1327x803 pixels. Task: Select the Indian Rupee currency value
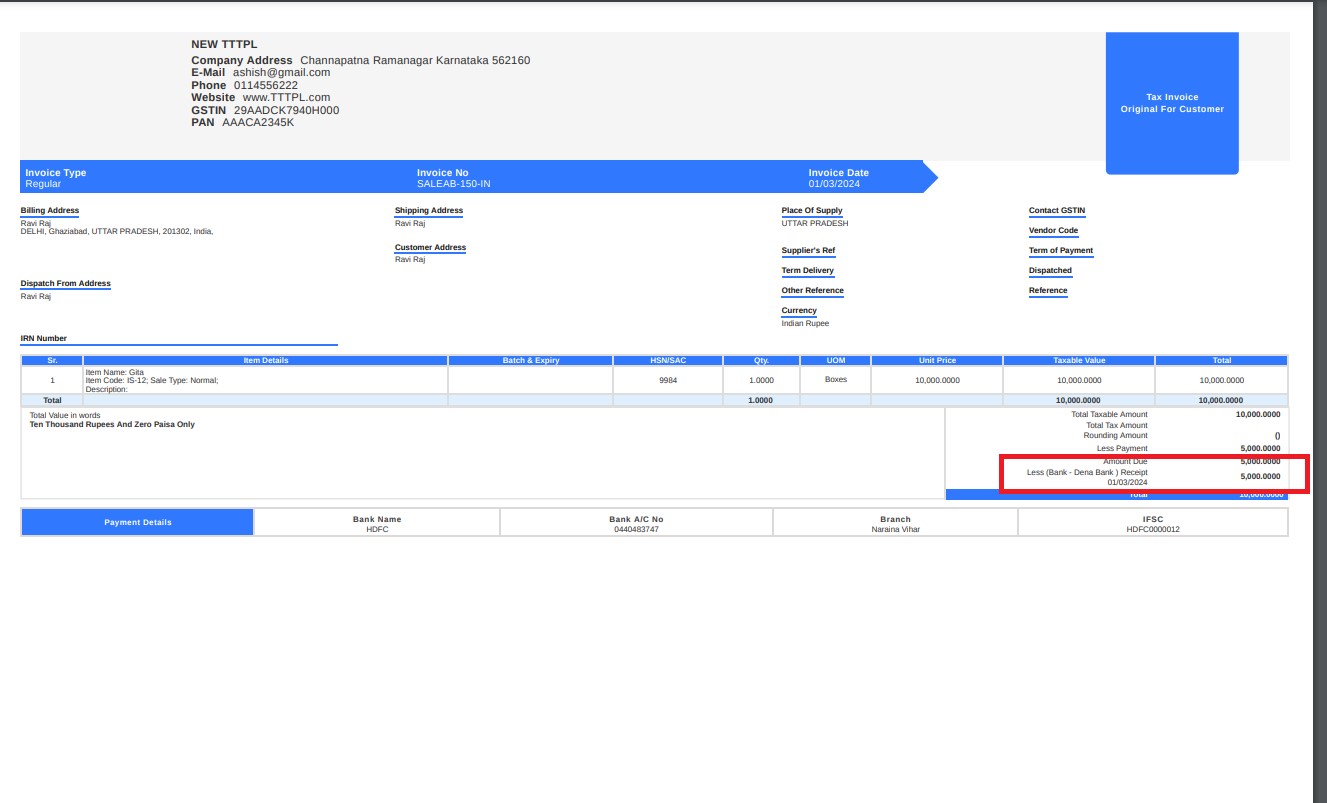tap(805, 324)
